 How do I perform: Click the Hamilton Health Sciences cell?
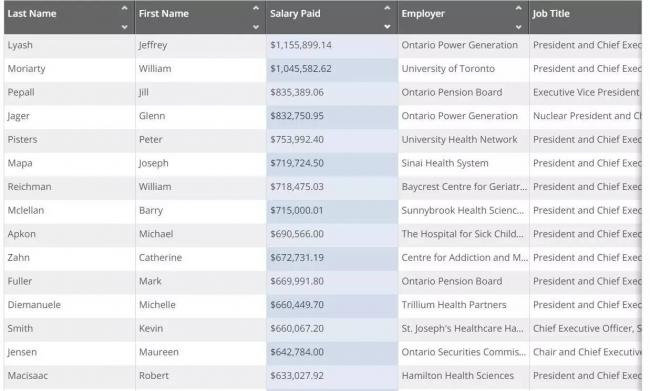463,376
